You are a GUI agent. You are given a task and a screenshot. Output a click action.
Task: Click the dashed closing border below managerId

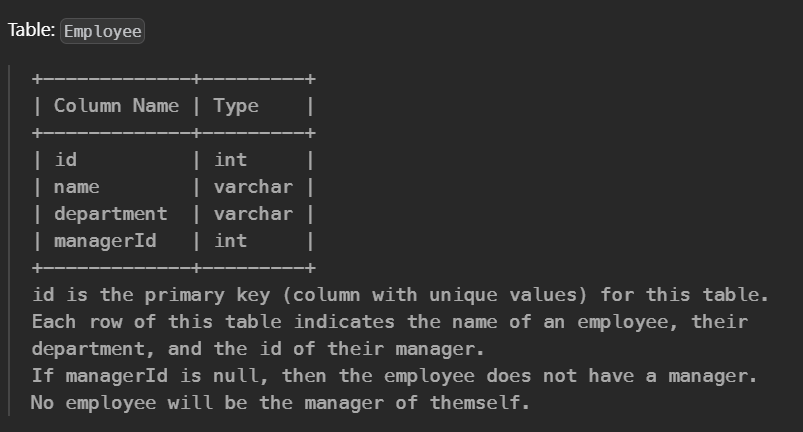[174, 268]
